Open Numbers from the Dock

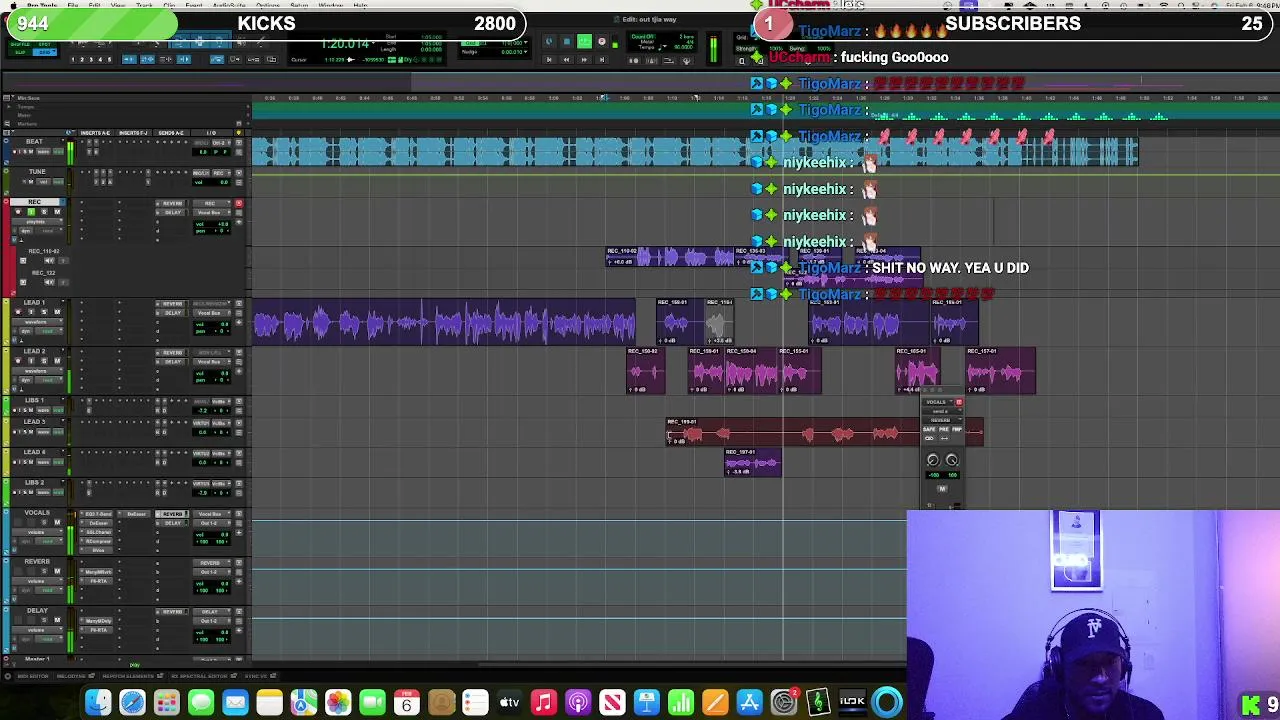tap(681, 703)
